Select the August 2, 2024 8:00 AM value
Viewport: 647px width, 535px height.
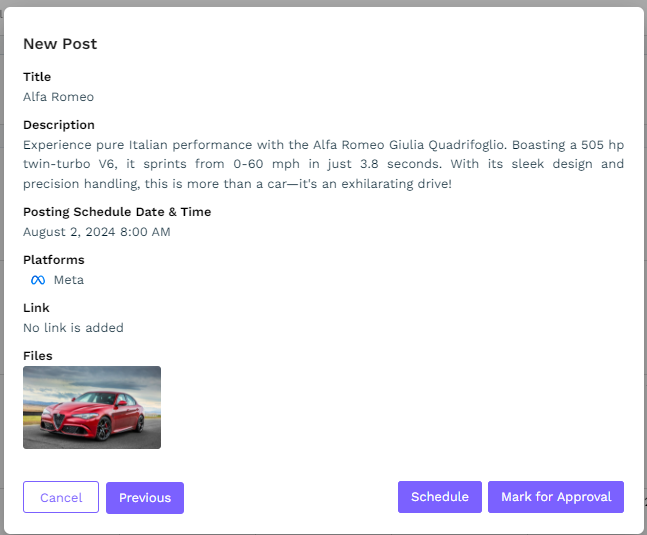tap(97, 232)
